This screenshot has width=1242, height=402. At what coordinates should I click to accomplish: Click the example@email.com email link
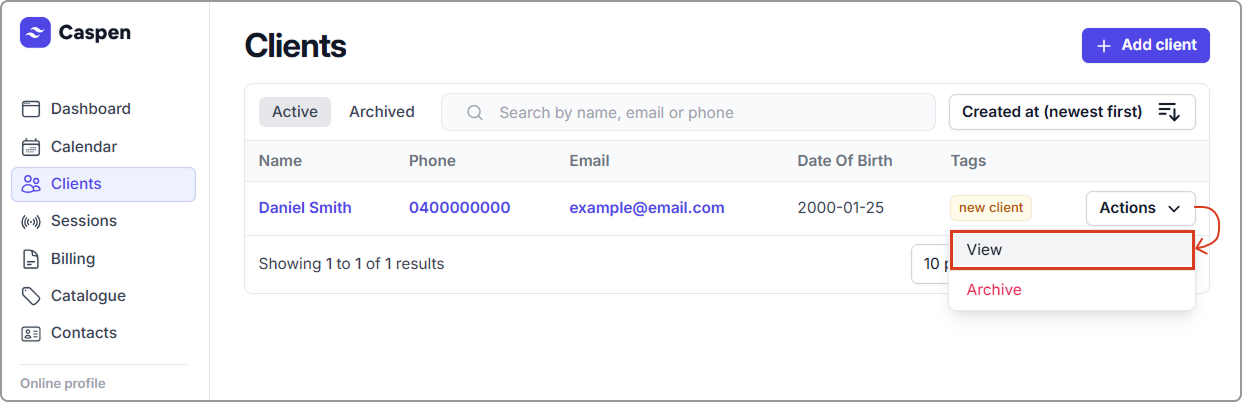click(646, 208)
